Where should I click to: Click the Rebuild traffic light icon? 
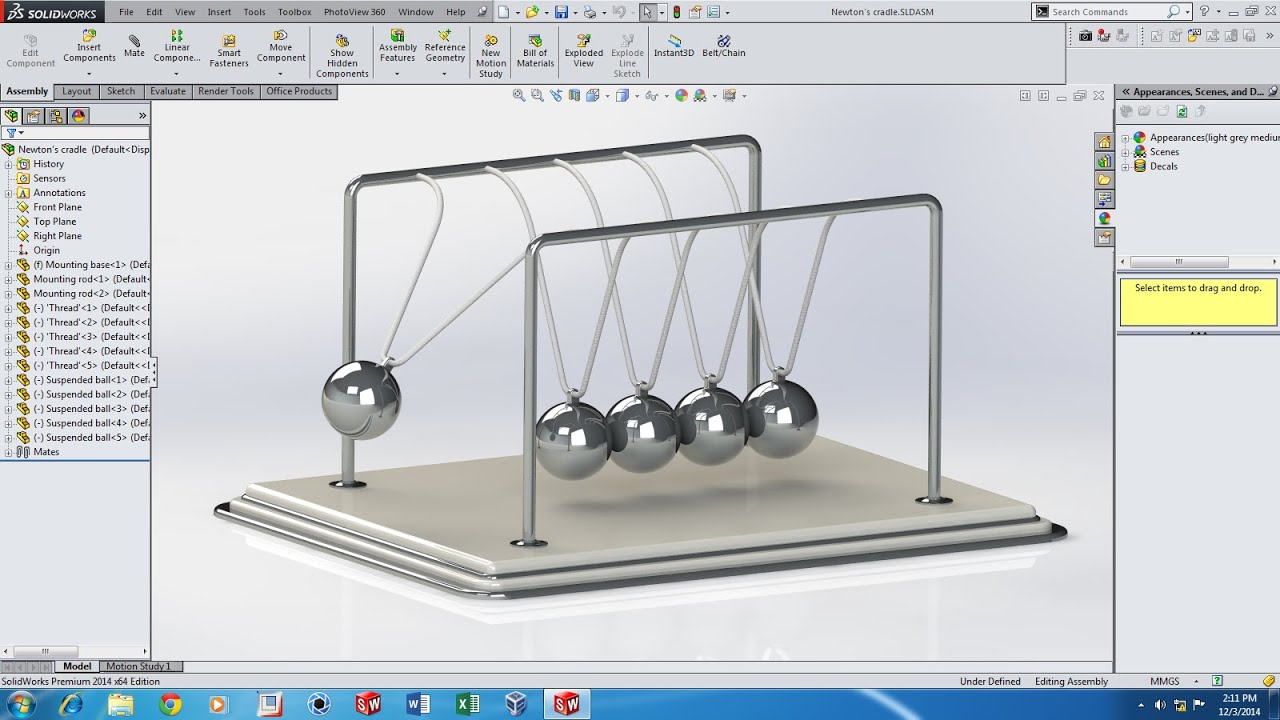pyautogui.click(x=677, y=12)
